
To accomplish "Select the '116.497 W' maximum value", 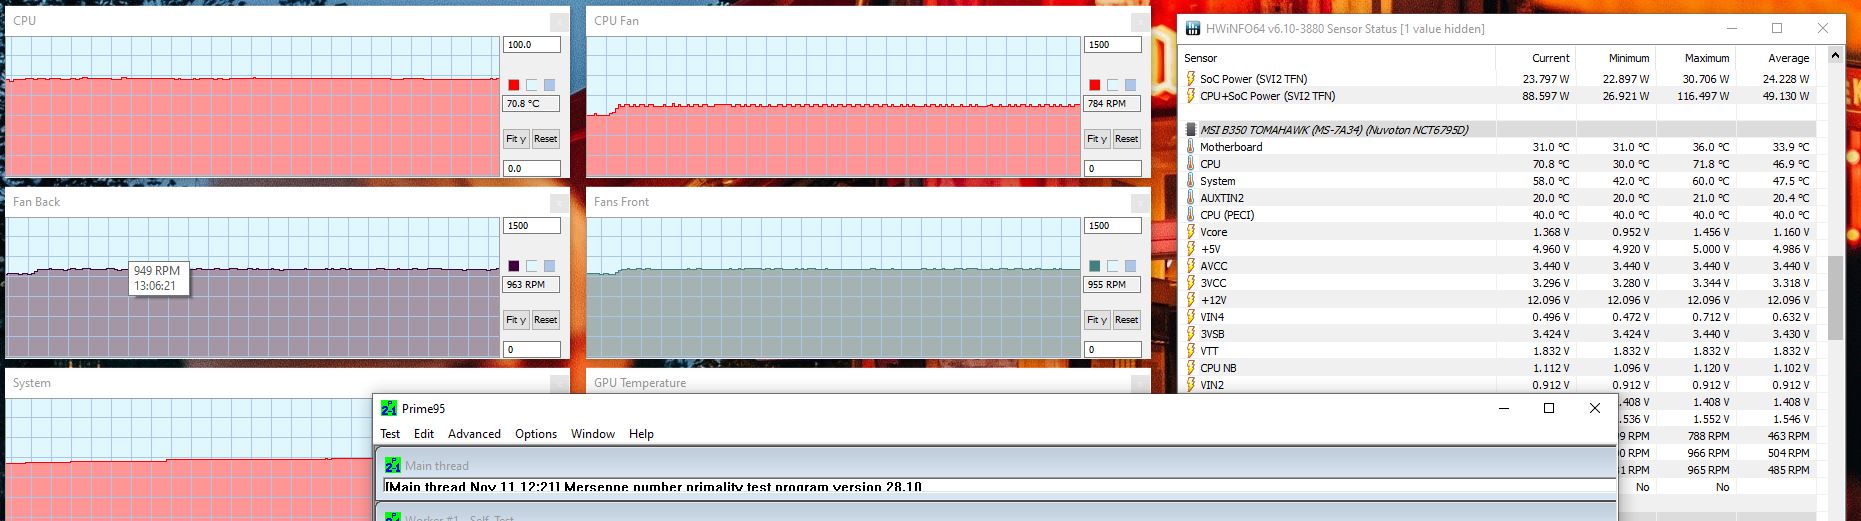I will 1704,96.
